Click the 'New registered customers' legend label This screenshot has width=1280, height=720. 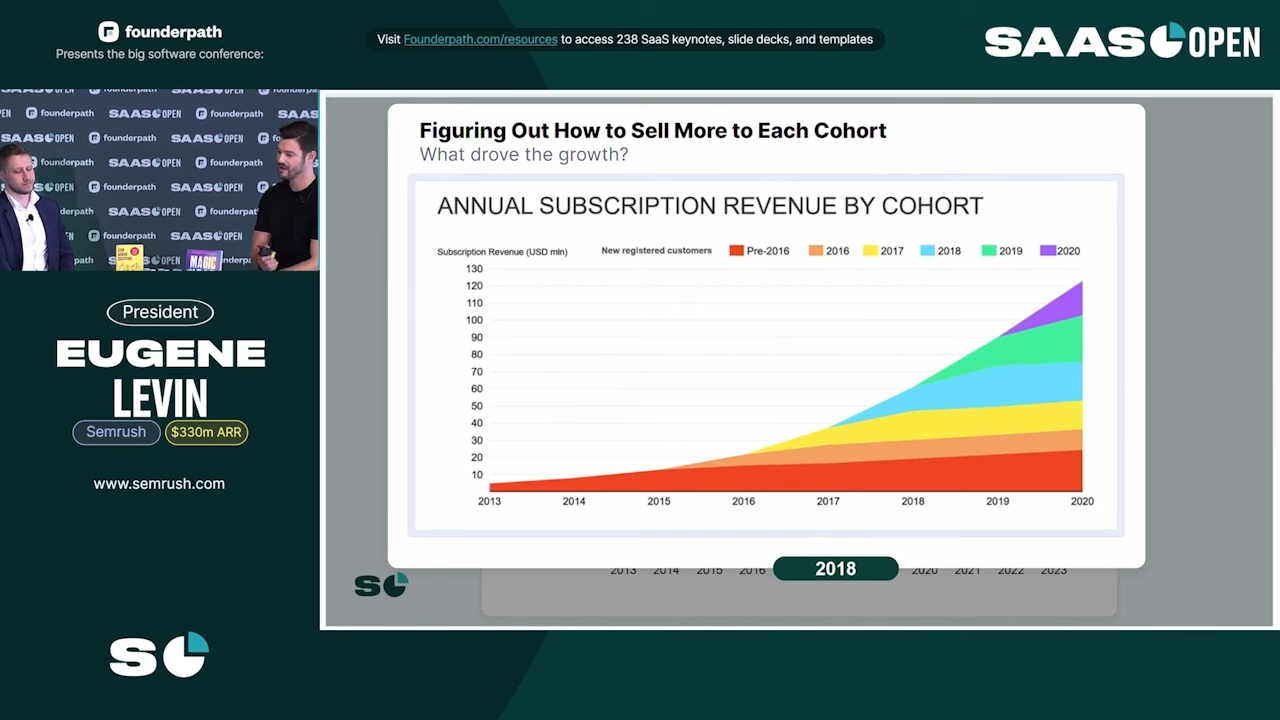click(x=656, y=251)
